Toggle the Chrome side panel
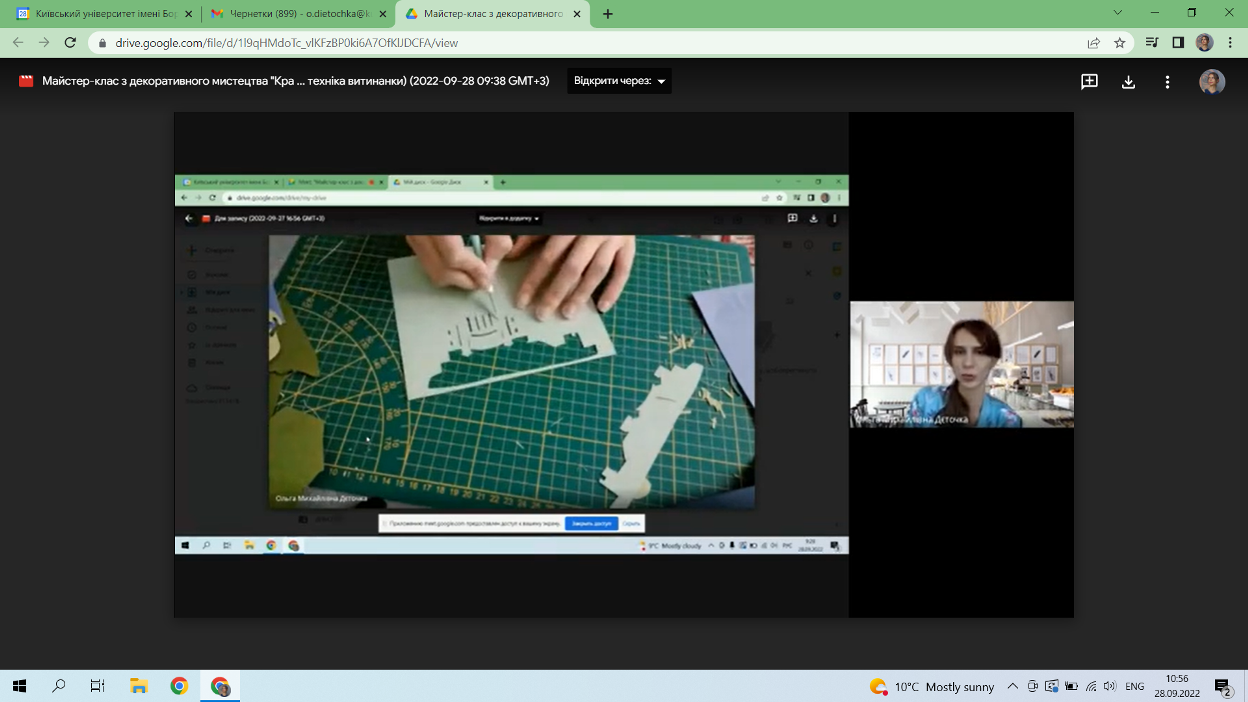Viewport: 1248px width, 702px height. click(x=1178, y=43)
